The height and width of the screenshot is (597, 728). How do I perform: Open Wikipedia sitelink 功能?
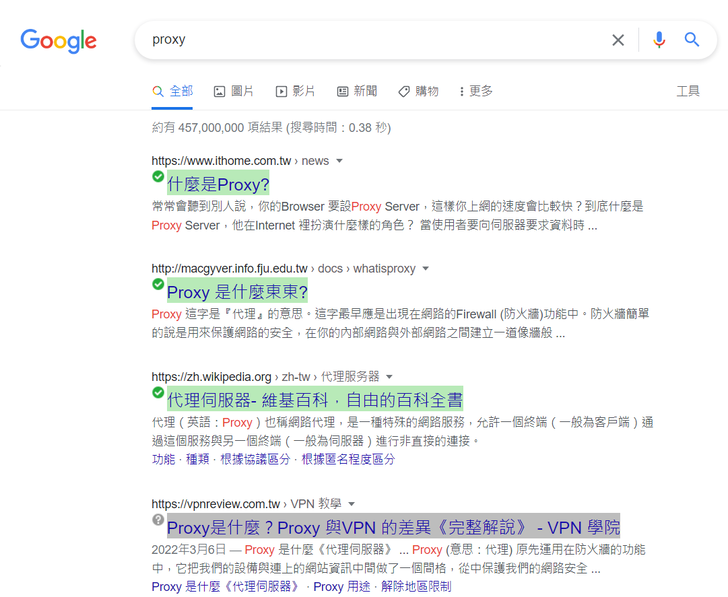coord(163,460)
